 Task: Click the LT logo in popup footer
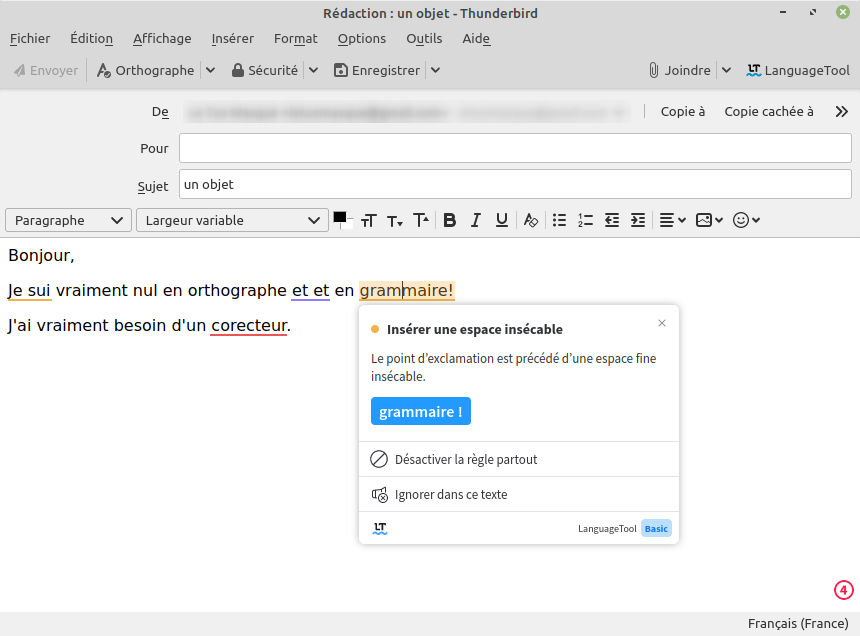380,529
